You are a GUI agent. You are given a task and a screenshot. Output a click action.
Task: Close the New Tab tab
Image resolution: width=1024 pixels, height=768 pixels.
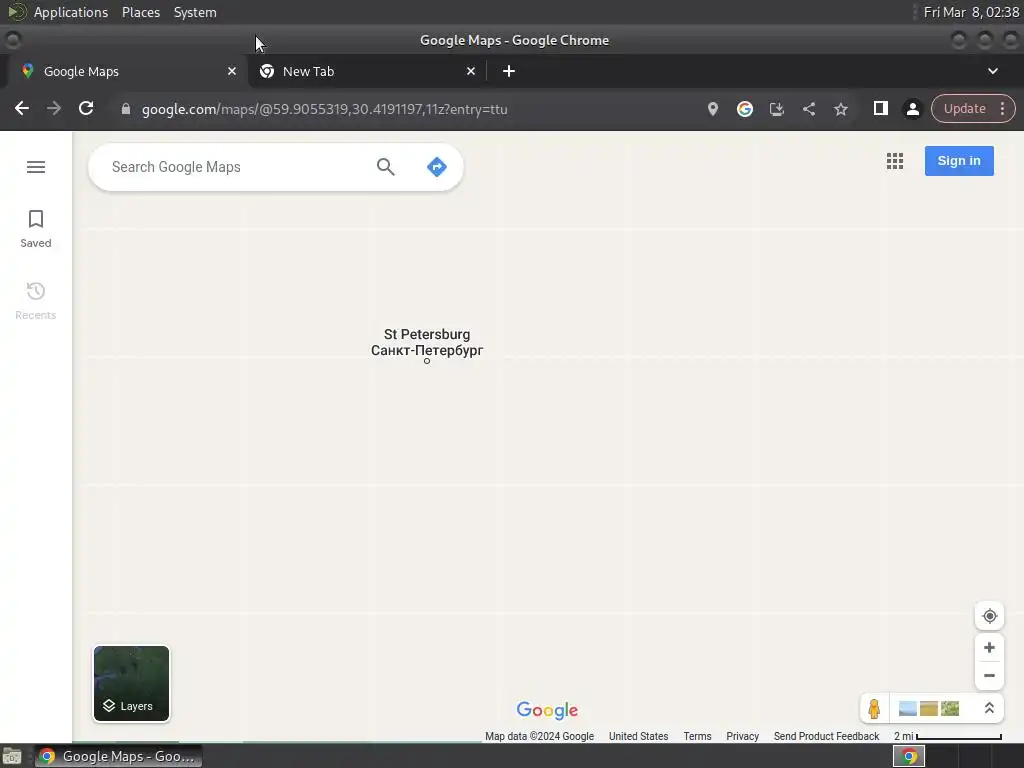471,71
